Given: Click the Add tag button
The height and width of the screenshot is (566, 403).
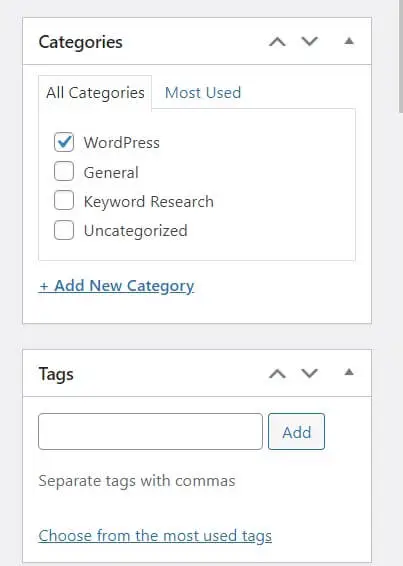Looking at the screenshot, I should (296, 432).
